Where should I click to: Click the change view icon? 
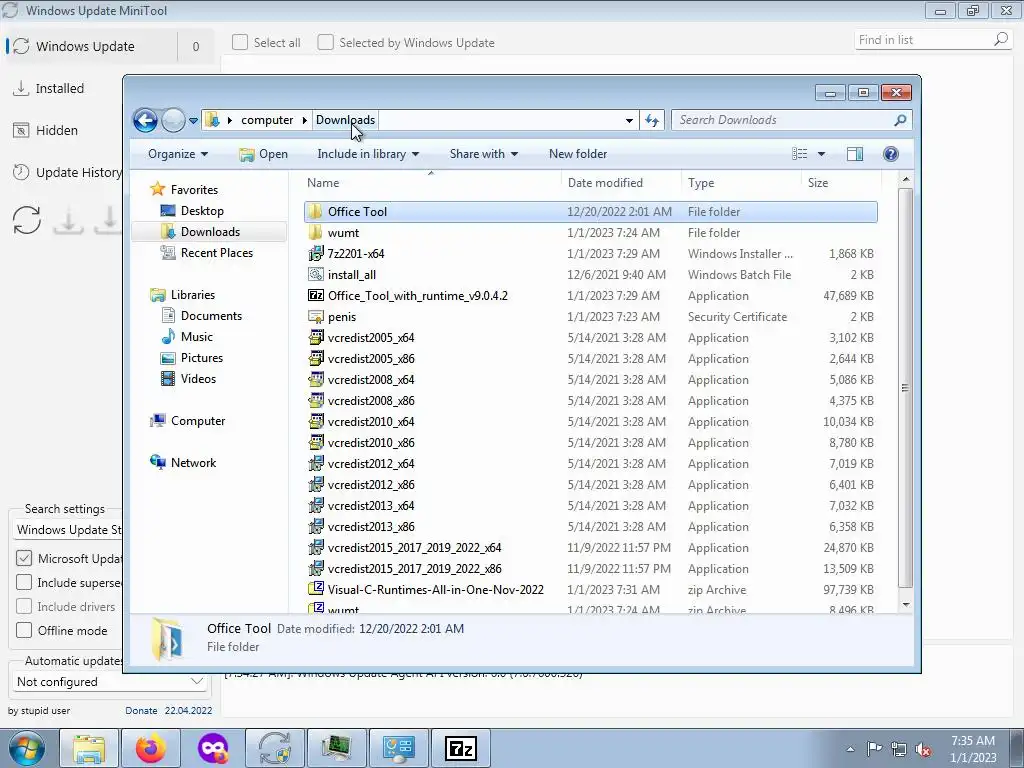[799, 153]
